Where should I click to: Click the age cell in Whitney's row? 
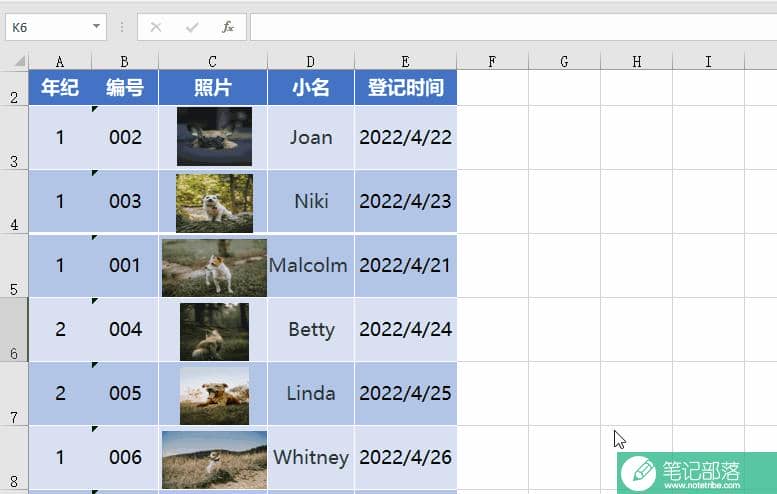(60, 457)
